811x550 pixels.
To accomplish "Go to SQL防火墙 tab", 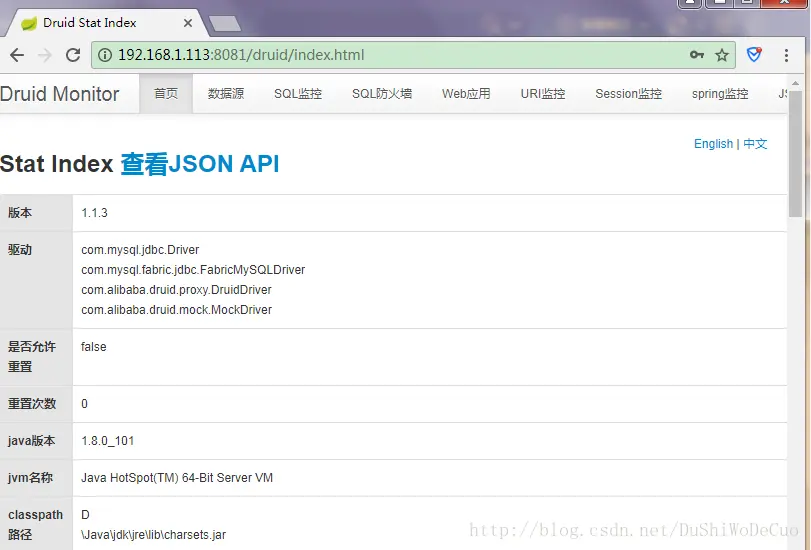I will click(x=382, y=94).
